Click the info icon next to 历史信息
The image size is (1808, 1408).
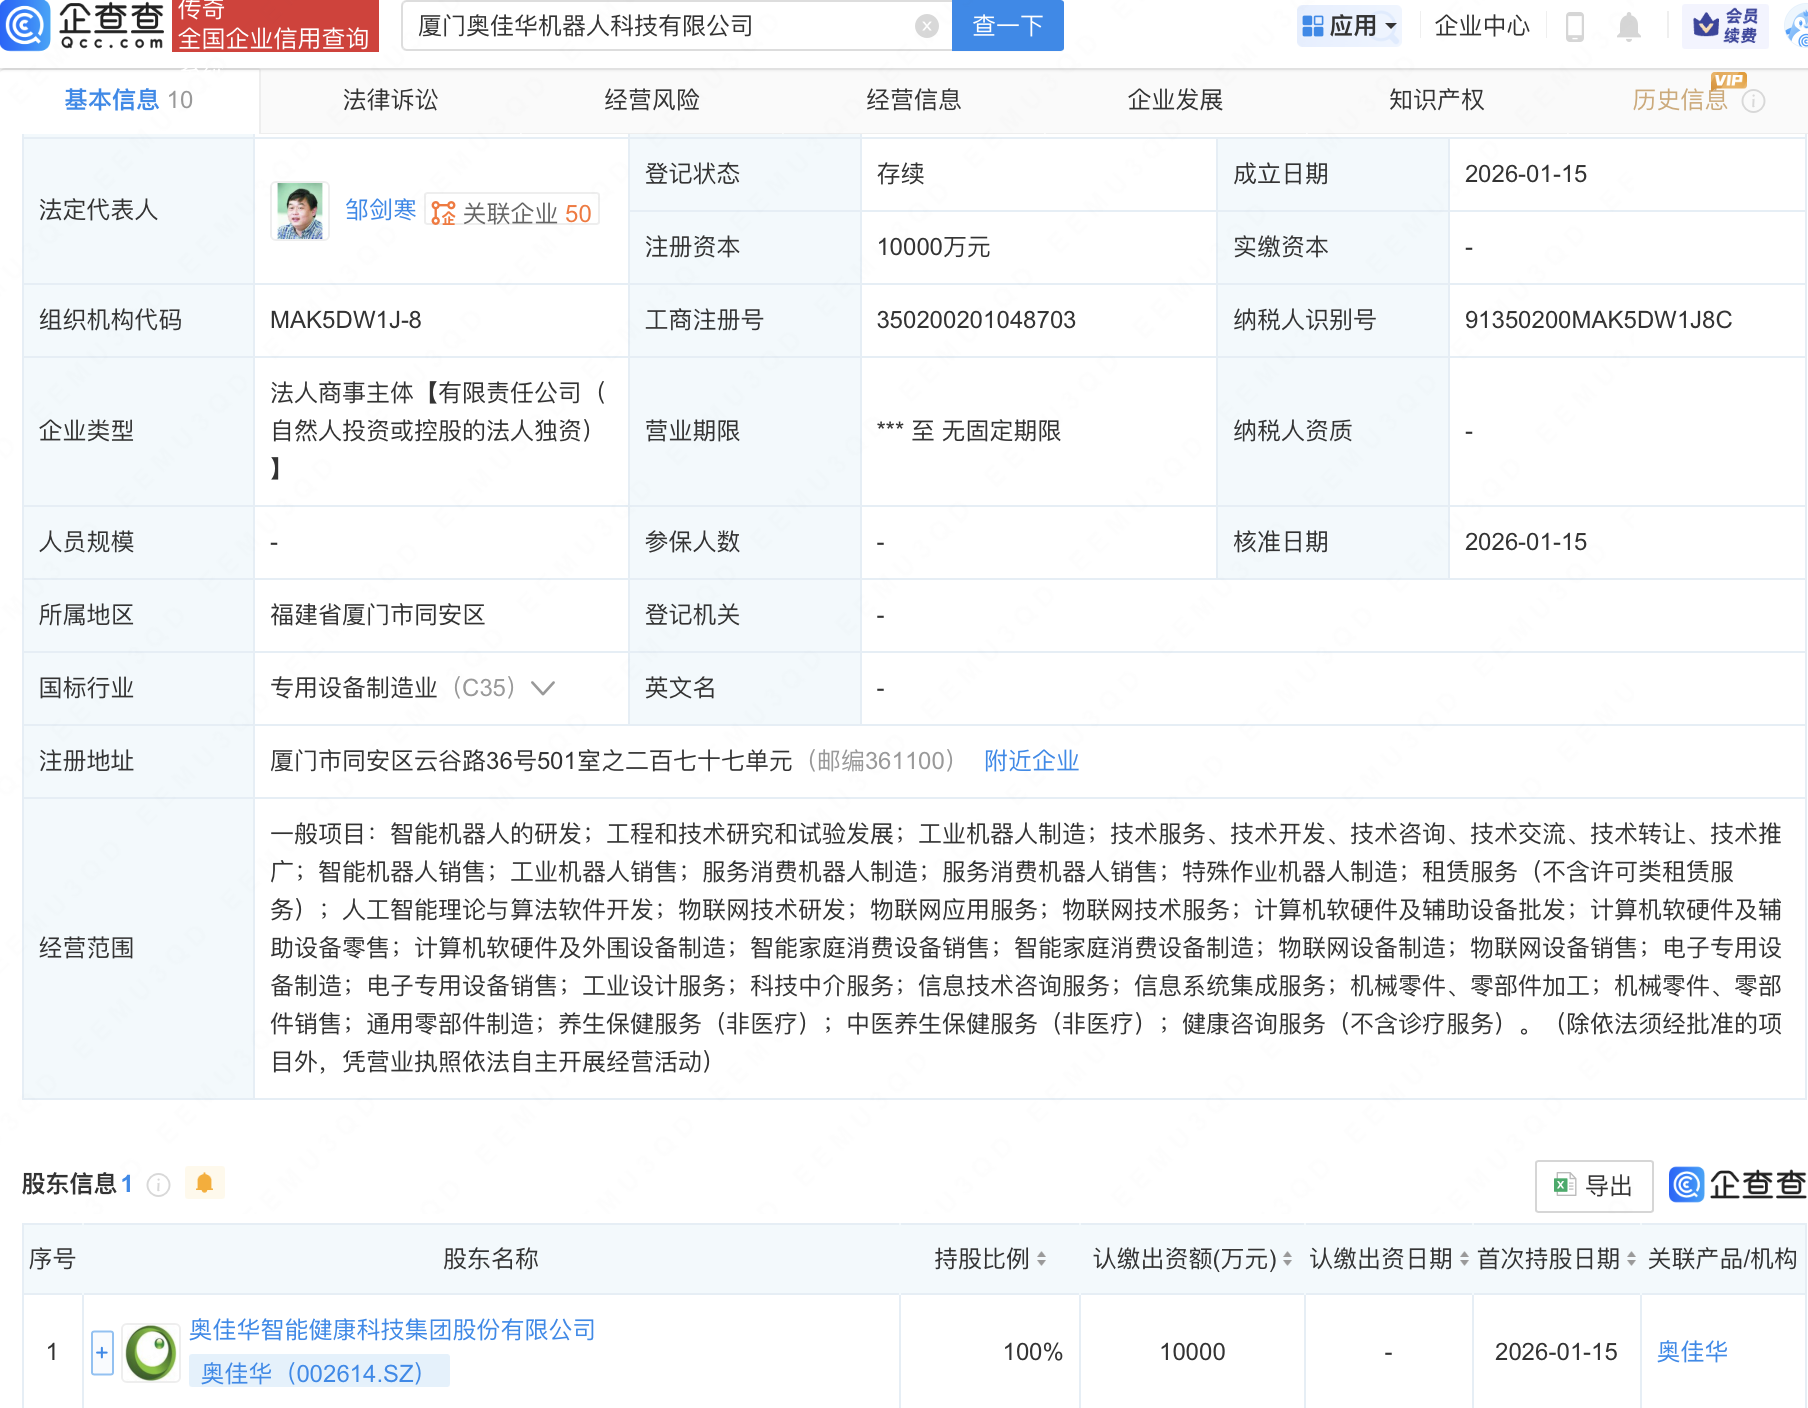(x=1753, y=101)
